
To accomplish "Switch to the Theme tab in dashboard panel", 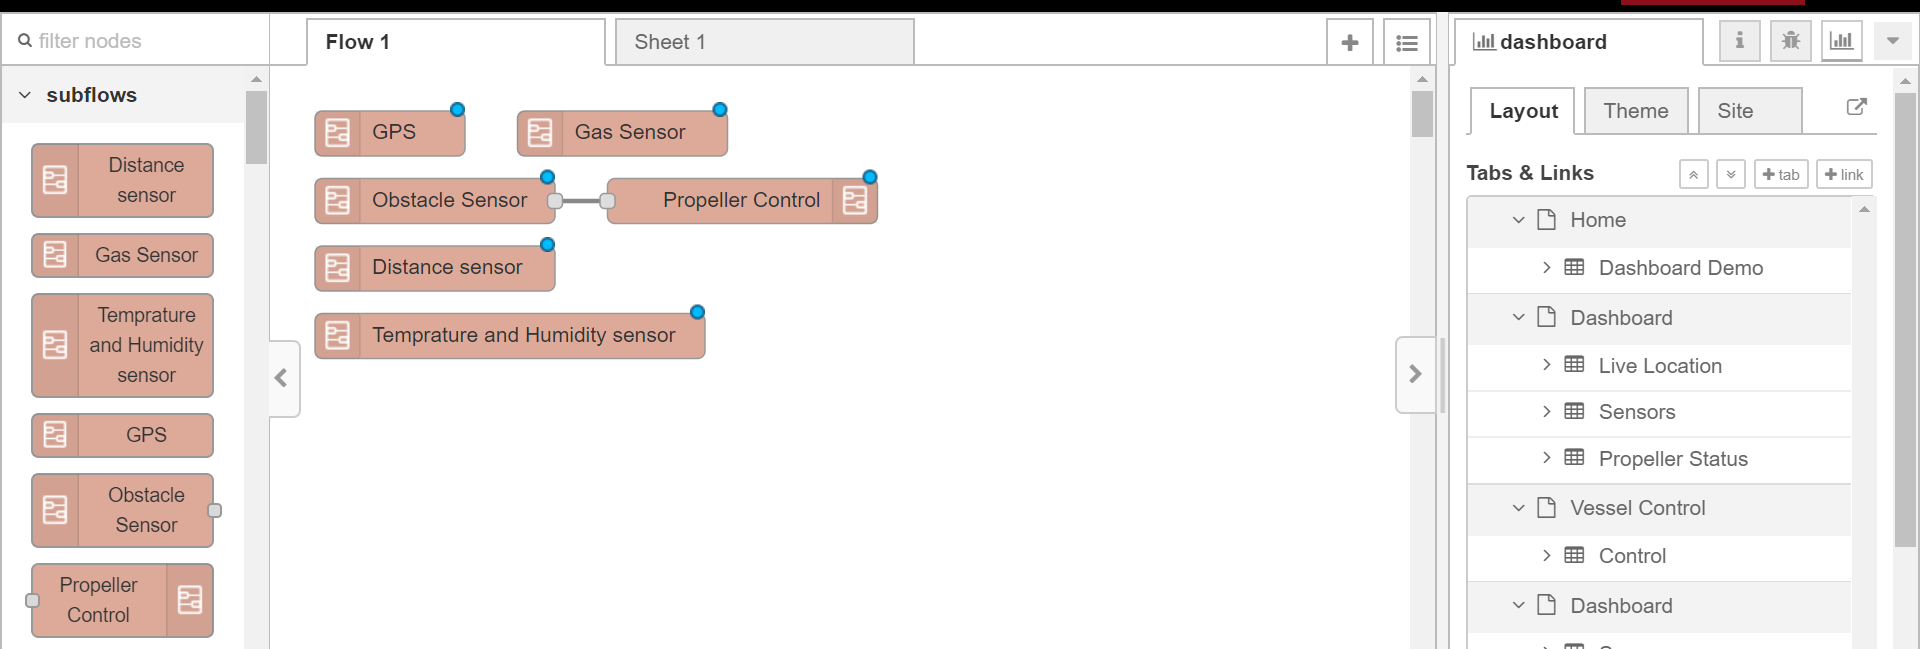I will (x=1636, y=110).
